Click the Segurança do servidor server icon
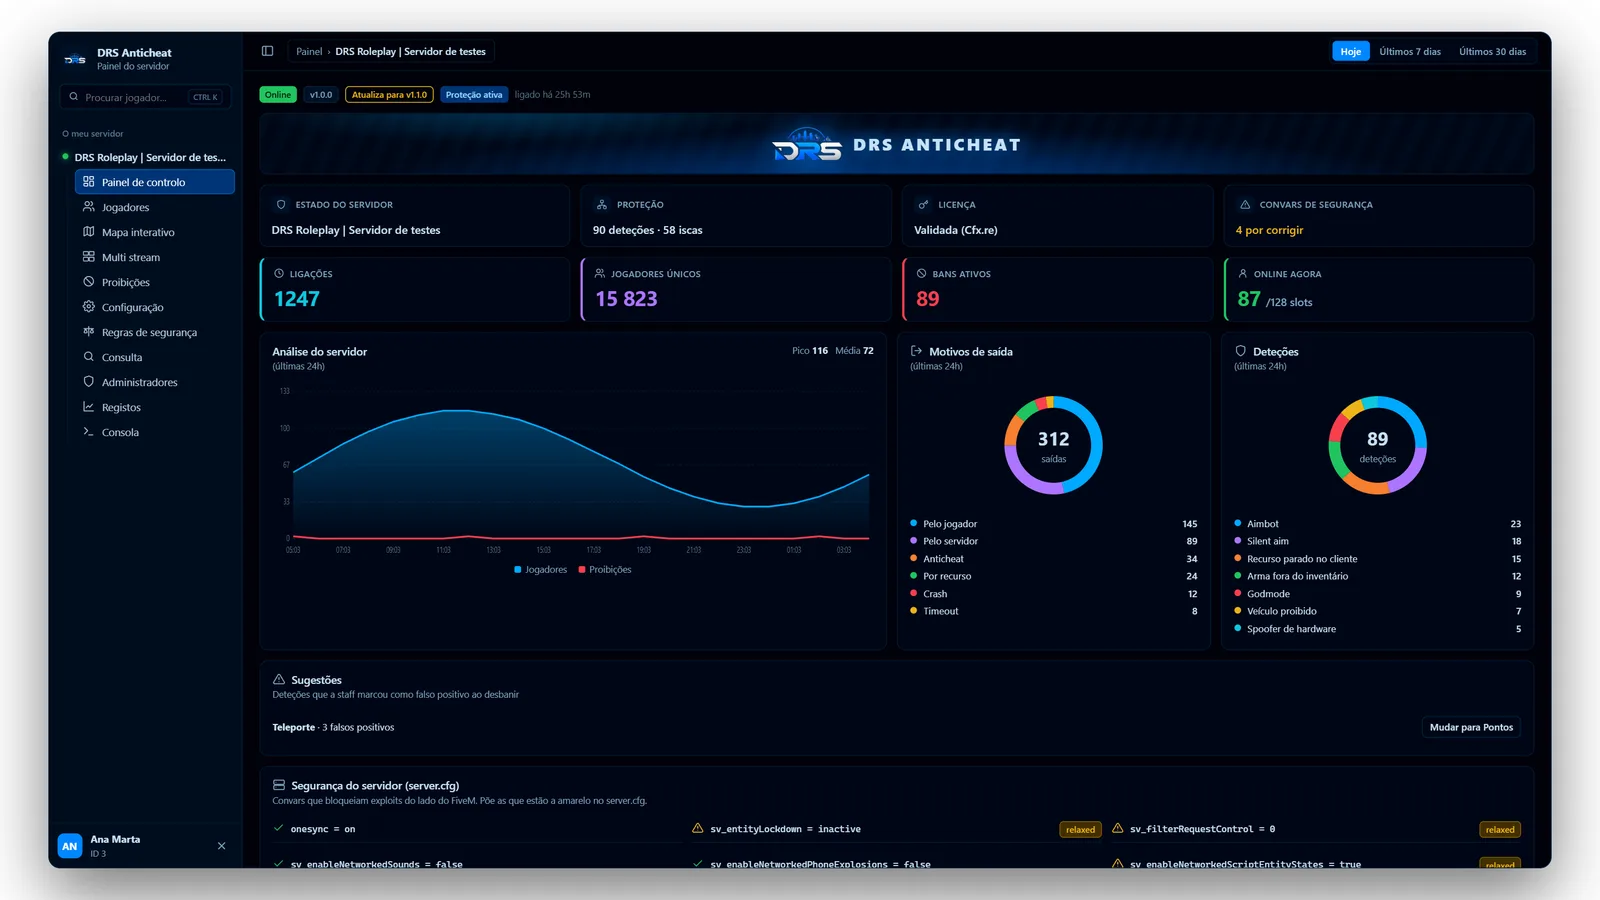Screen dimensions: 1600x900 click(x=279, y=785)
